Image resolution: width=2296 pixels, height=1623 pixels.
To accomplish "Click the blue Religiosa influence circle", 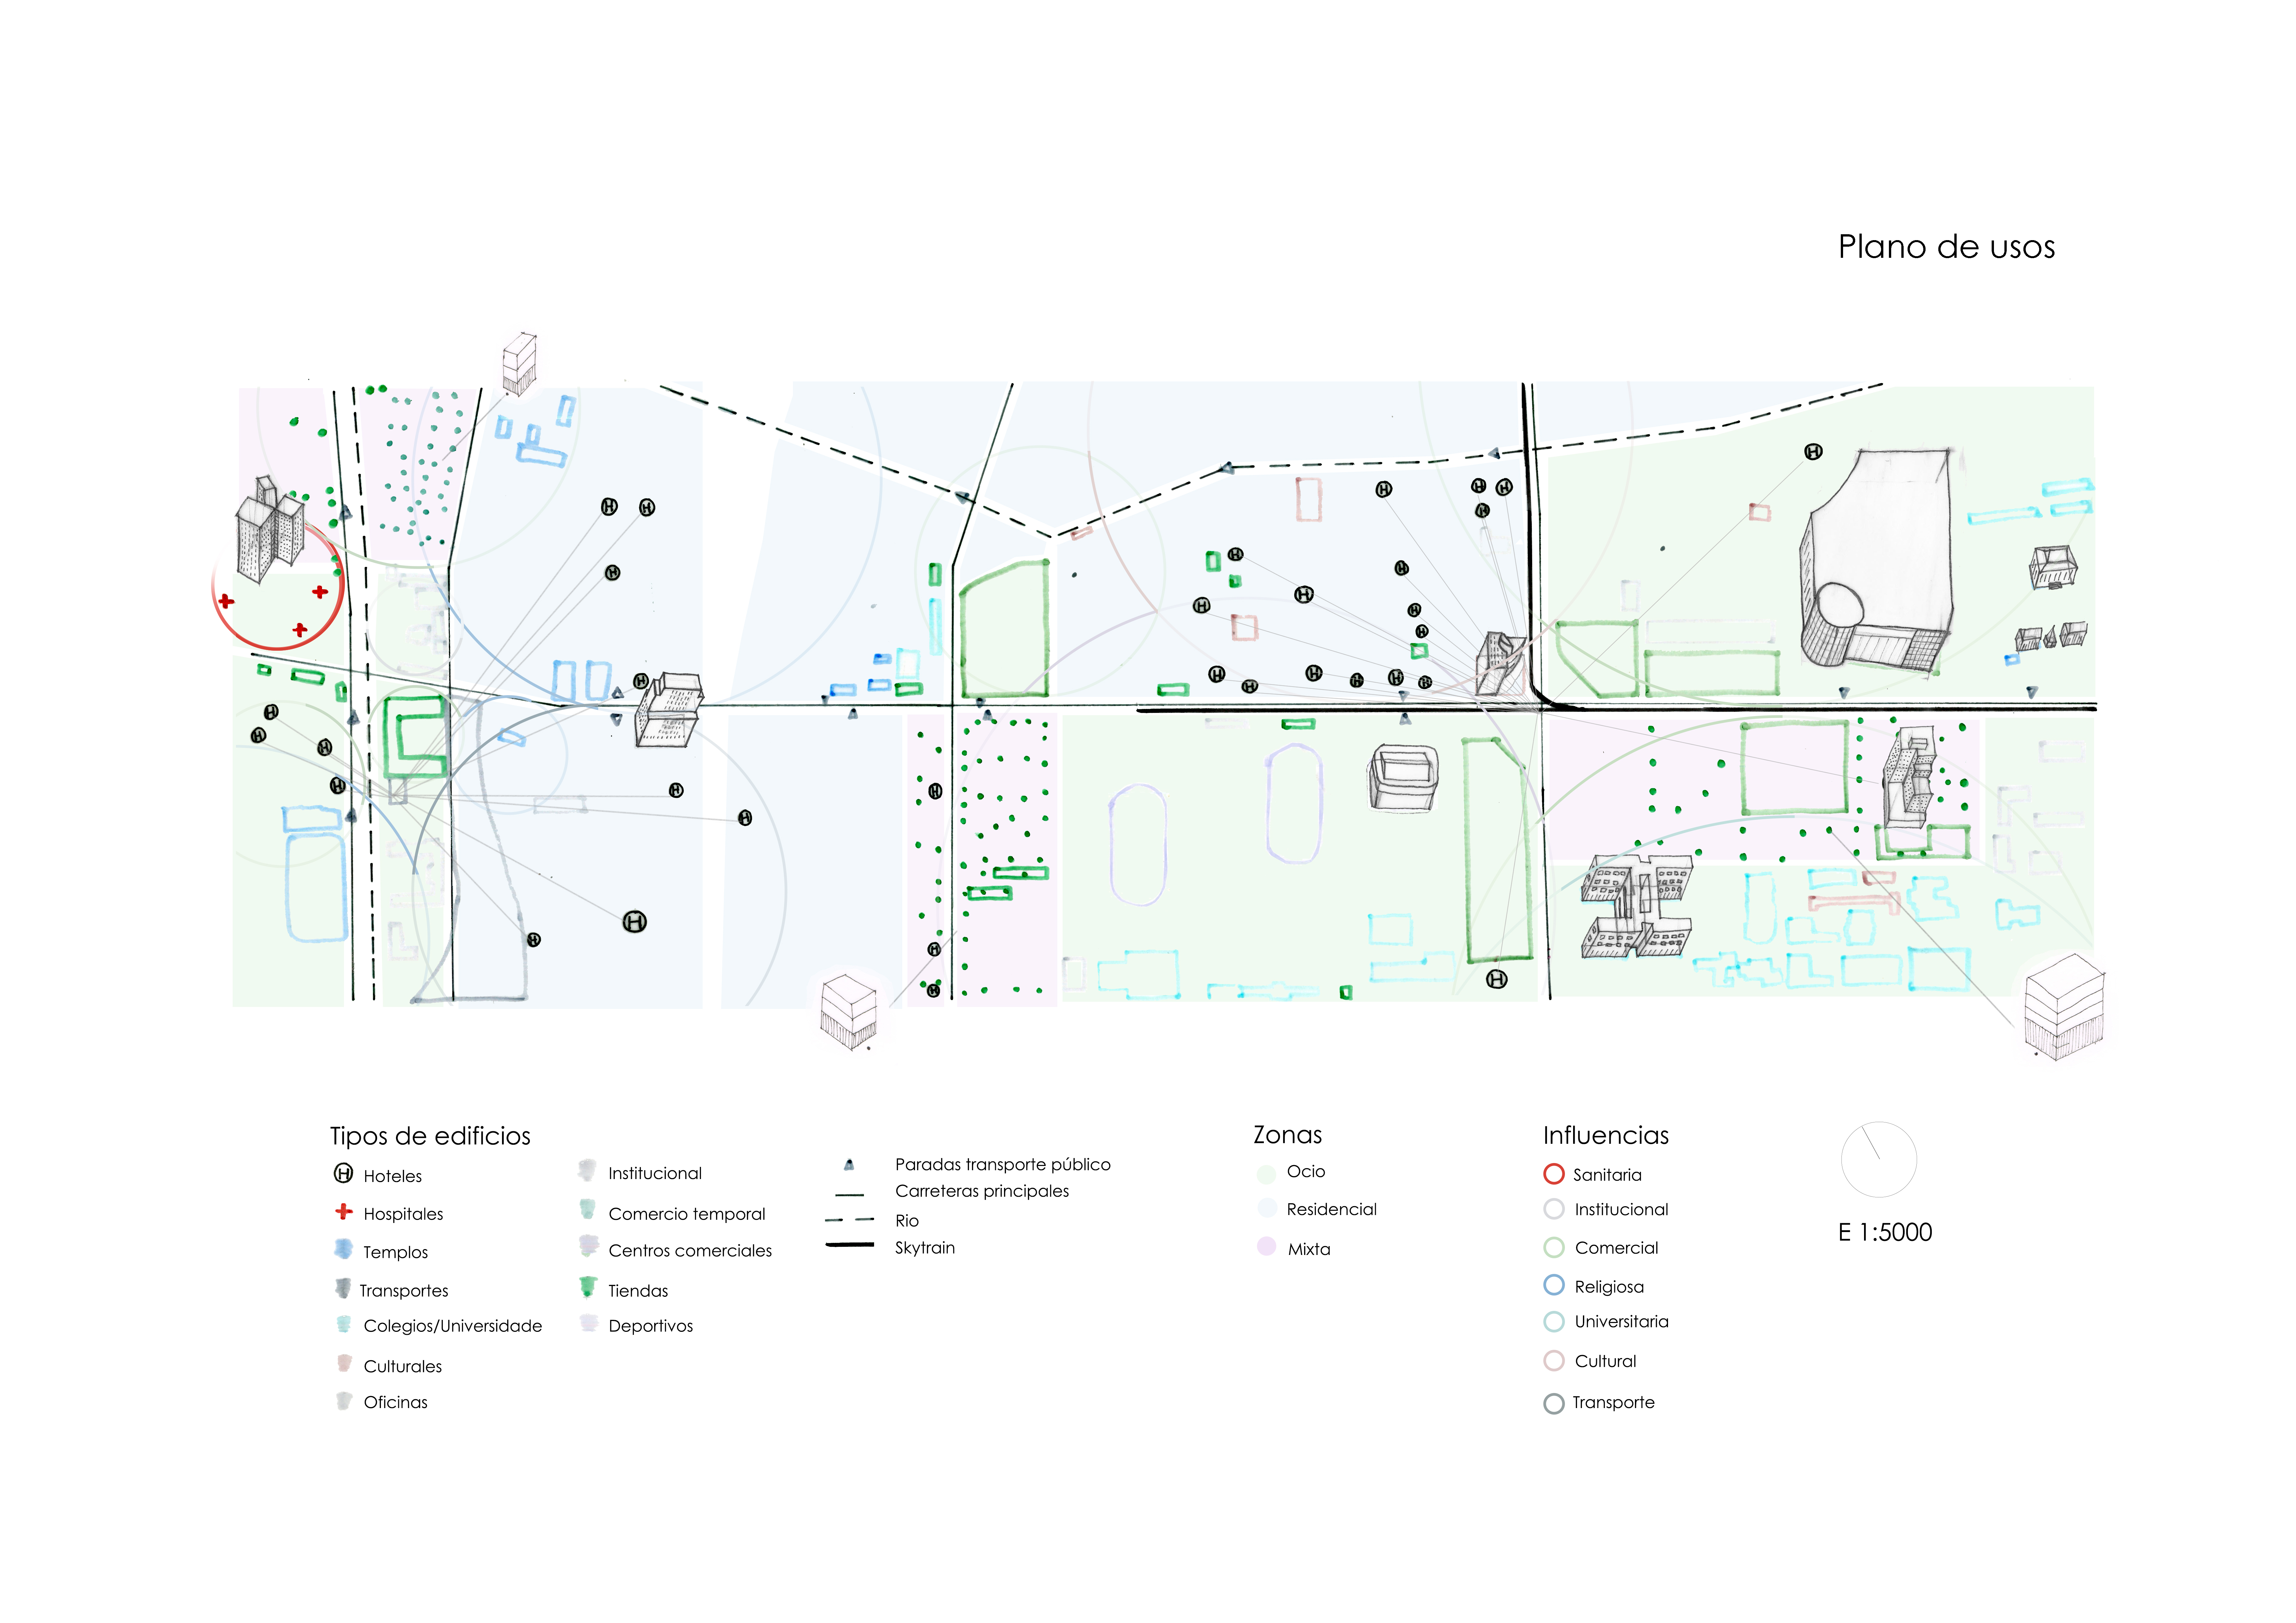I will (x=1554, y=1285).
